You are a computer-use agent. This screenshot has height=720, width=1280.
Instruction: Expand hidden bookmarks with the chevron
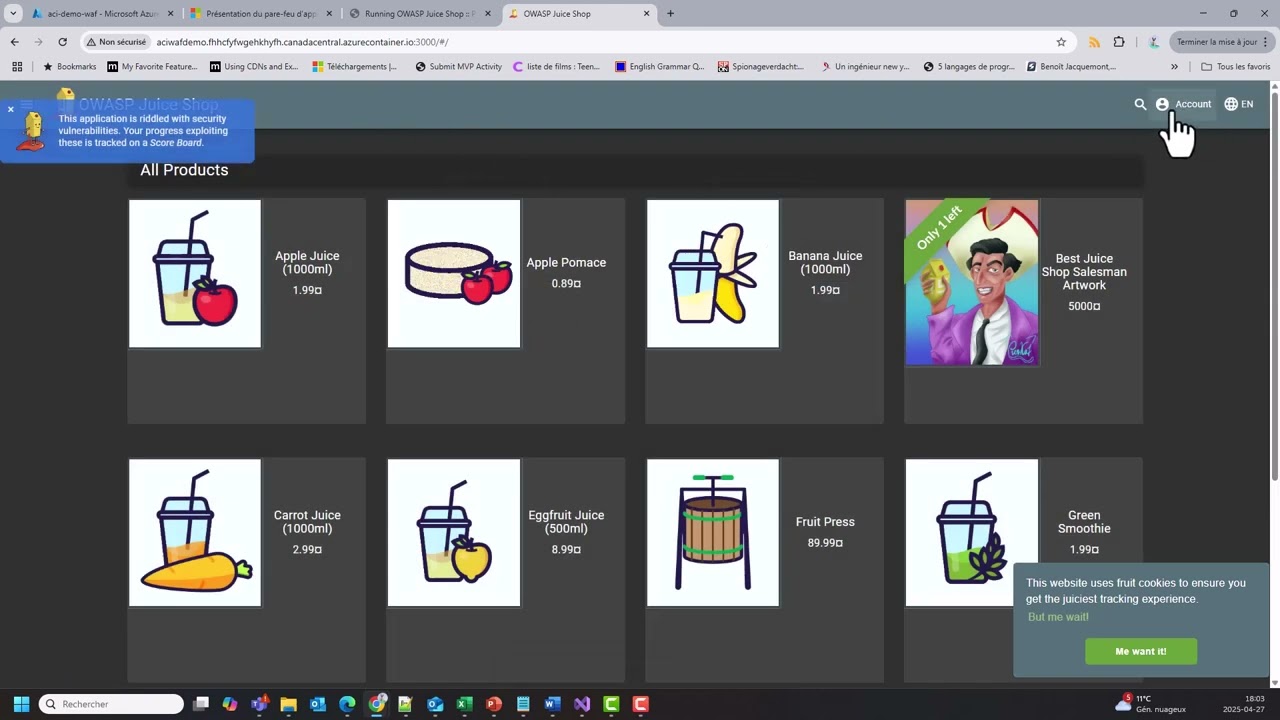tap(1174, 67)
